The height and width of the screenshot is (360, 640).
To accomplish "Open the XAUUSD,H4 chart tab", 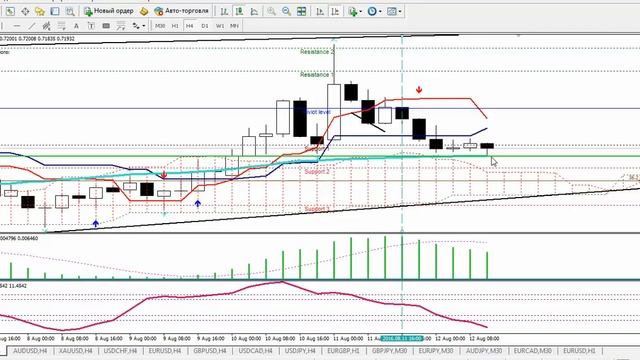I will 76,351.
